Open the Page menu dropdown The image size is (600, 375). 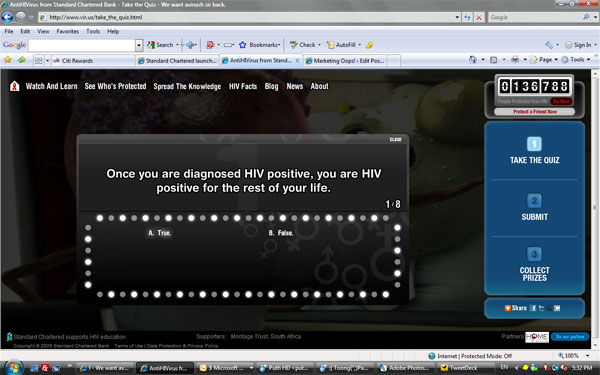point(546,60)
